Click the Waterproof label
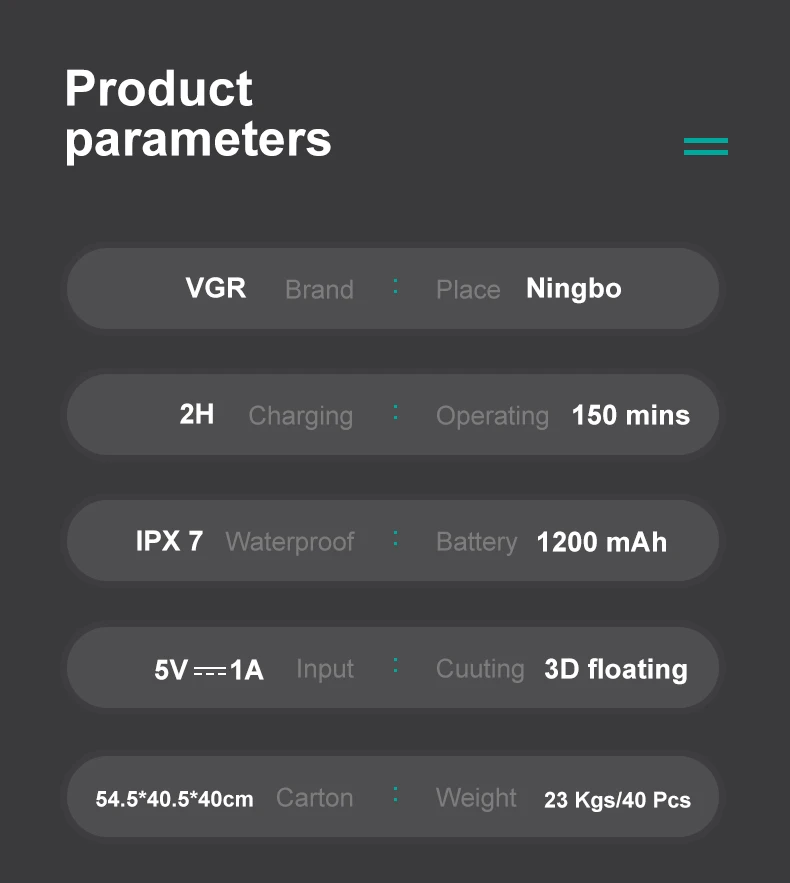Viewport: 790px width, 883px height. click(289, 542)
